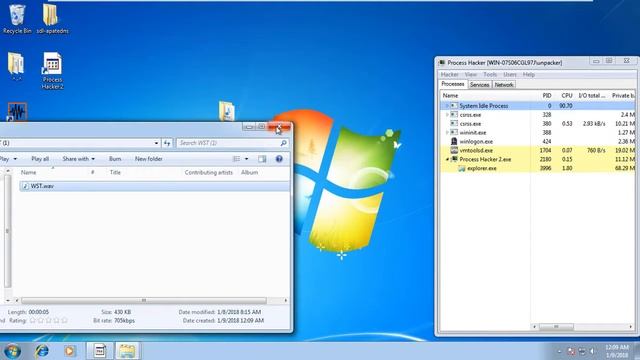
Task: Collapse the Process Hacker 2.exe tree node
Action: [447, 159]
